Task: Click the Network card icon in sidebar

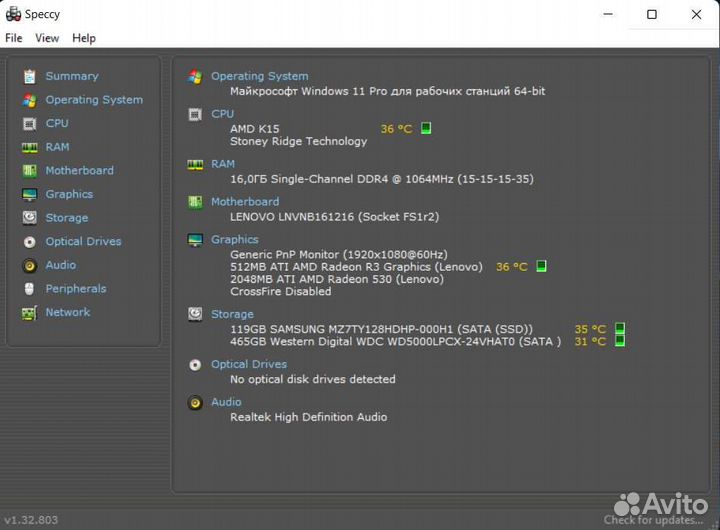Action: coord(29,313)
